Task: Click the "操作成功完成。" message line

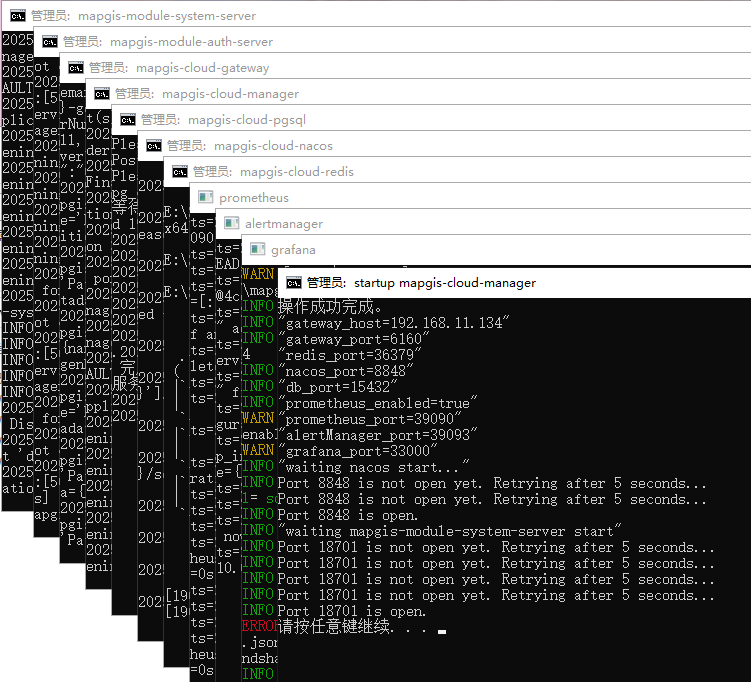Action: click(330, 307)
